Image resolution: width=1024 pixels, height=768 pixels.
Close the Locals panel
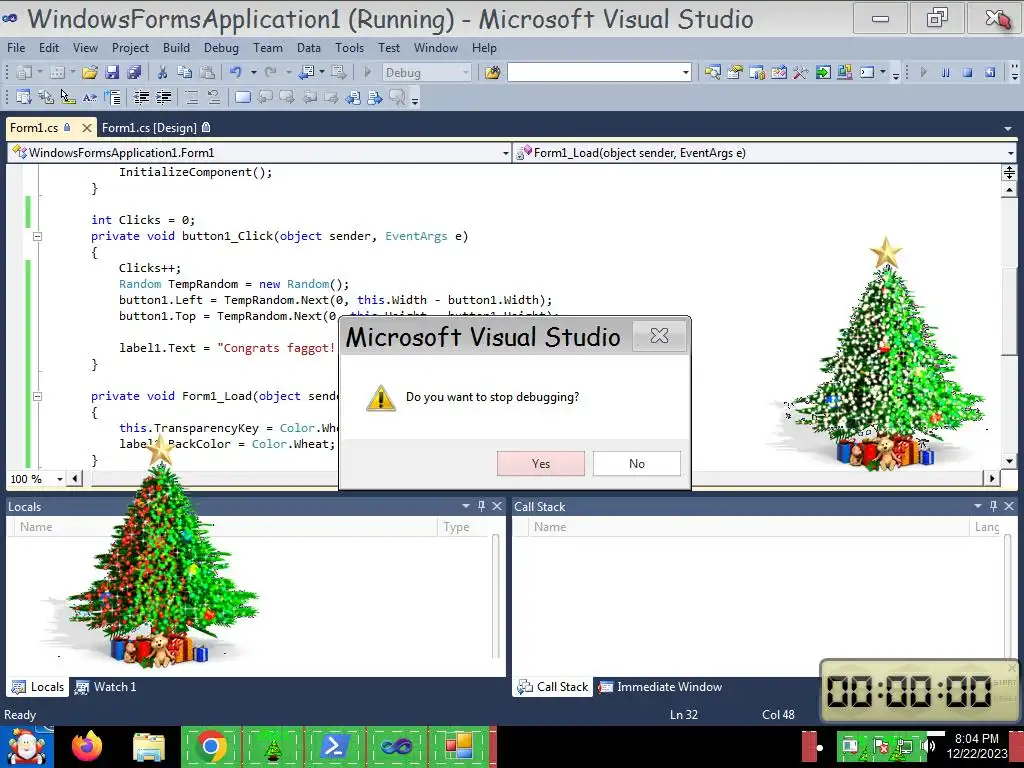[497, 506]
